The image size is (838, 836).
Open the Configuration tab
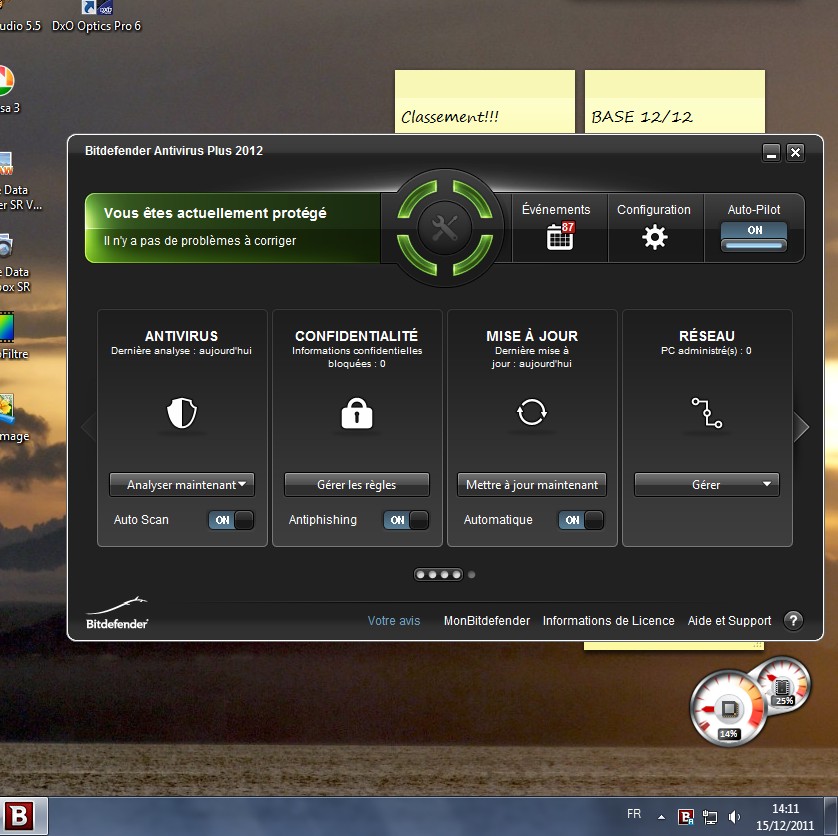point(656,228)
